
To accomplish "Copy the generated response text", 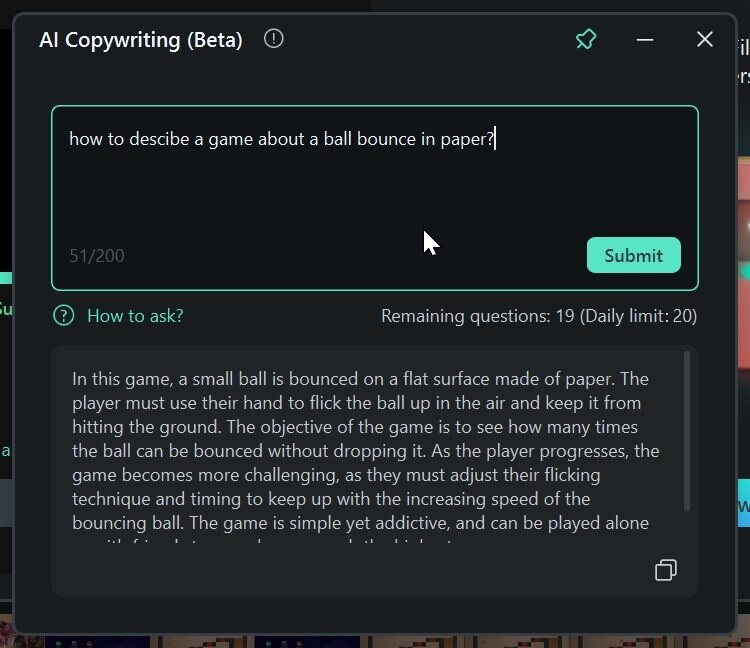I will (x=665, y=570).
